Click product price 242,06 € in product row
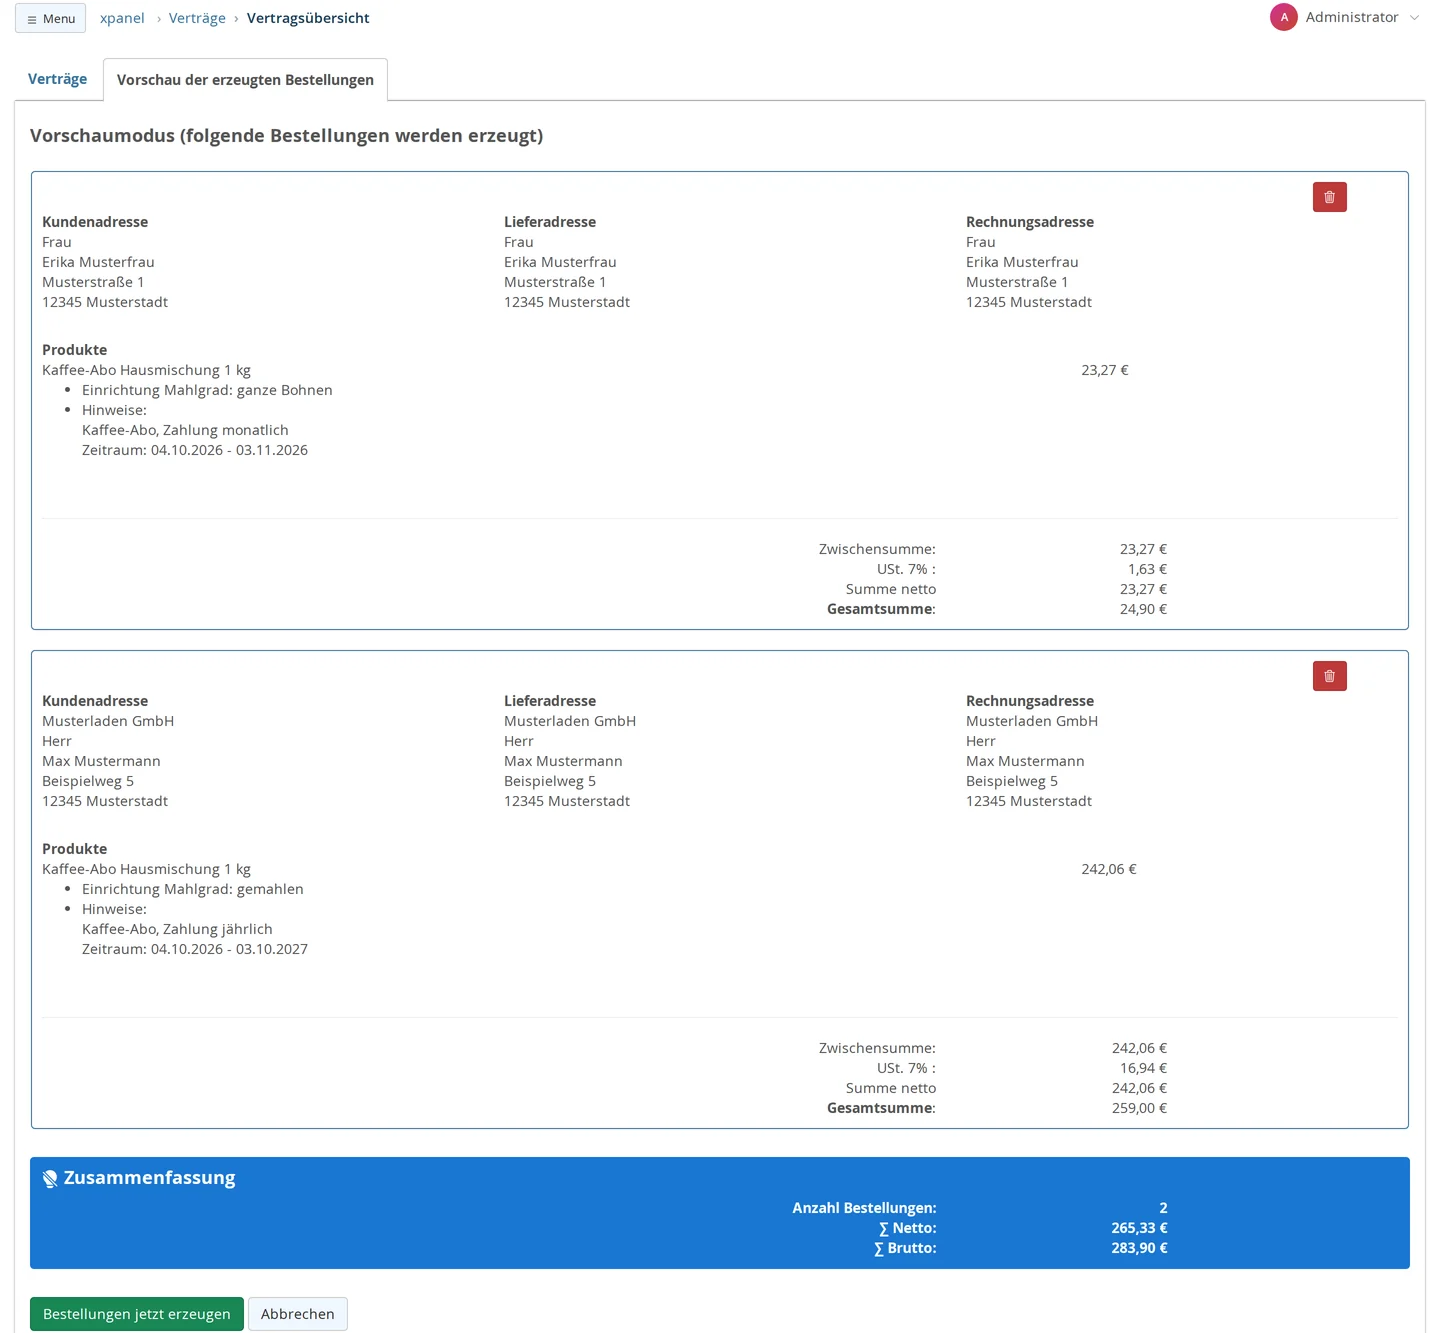1440x1333 pixels. click(1109, 869)
